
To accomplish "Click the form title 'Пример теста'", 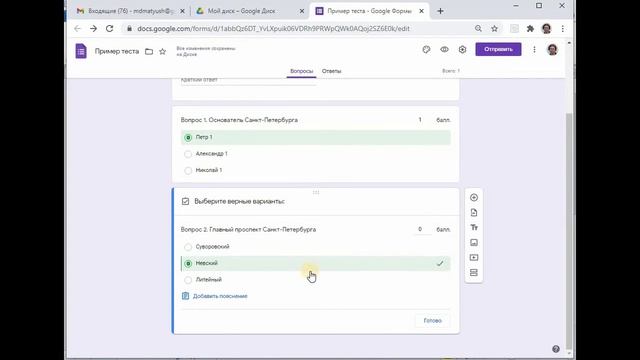I will click(117, 51).
